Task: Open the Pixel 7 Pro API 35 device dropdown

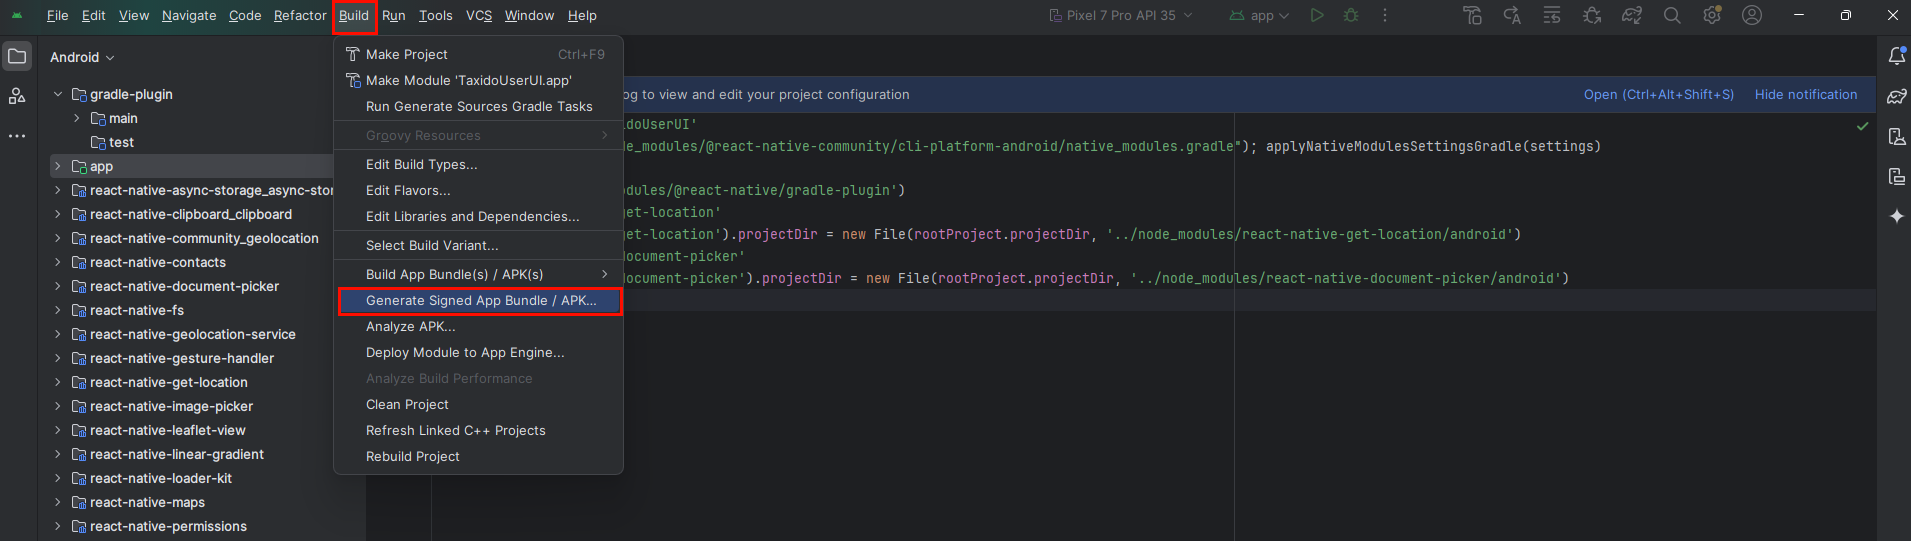Action: 1121,16
